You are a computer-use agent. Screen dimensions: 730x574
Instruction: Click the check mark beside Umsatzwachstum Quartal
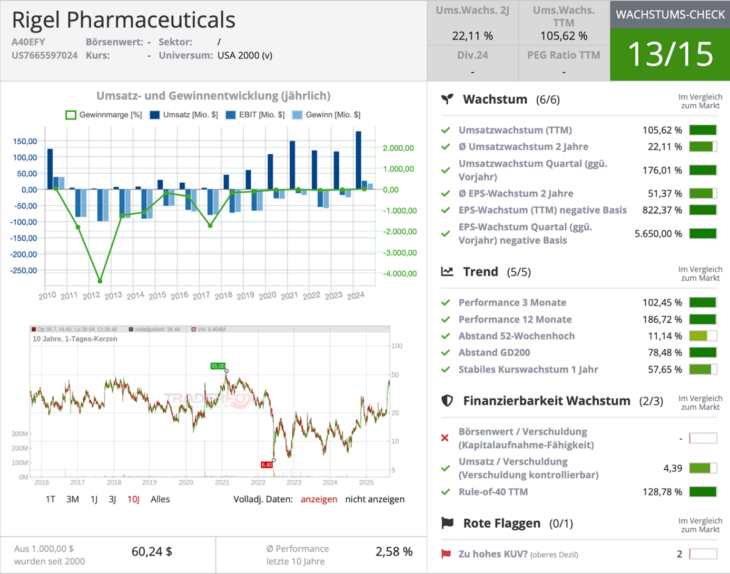(446, 170)
